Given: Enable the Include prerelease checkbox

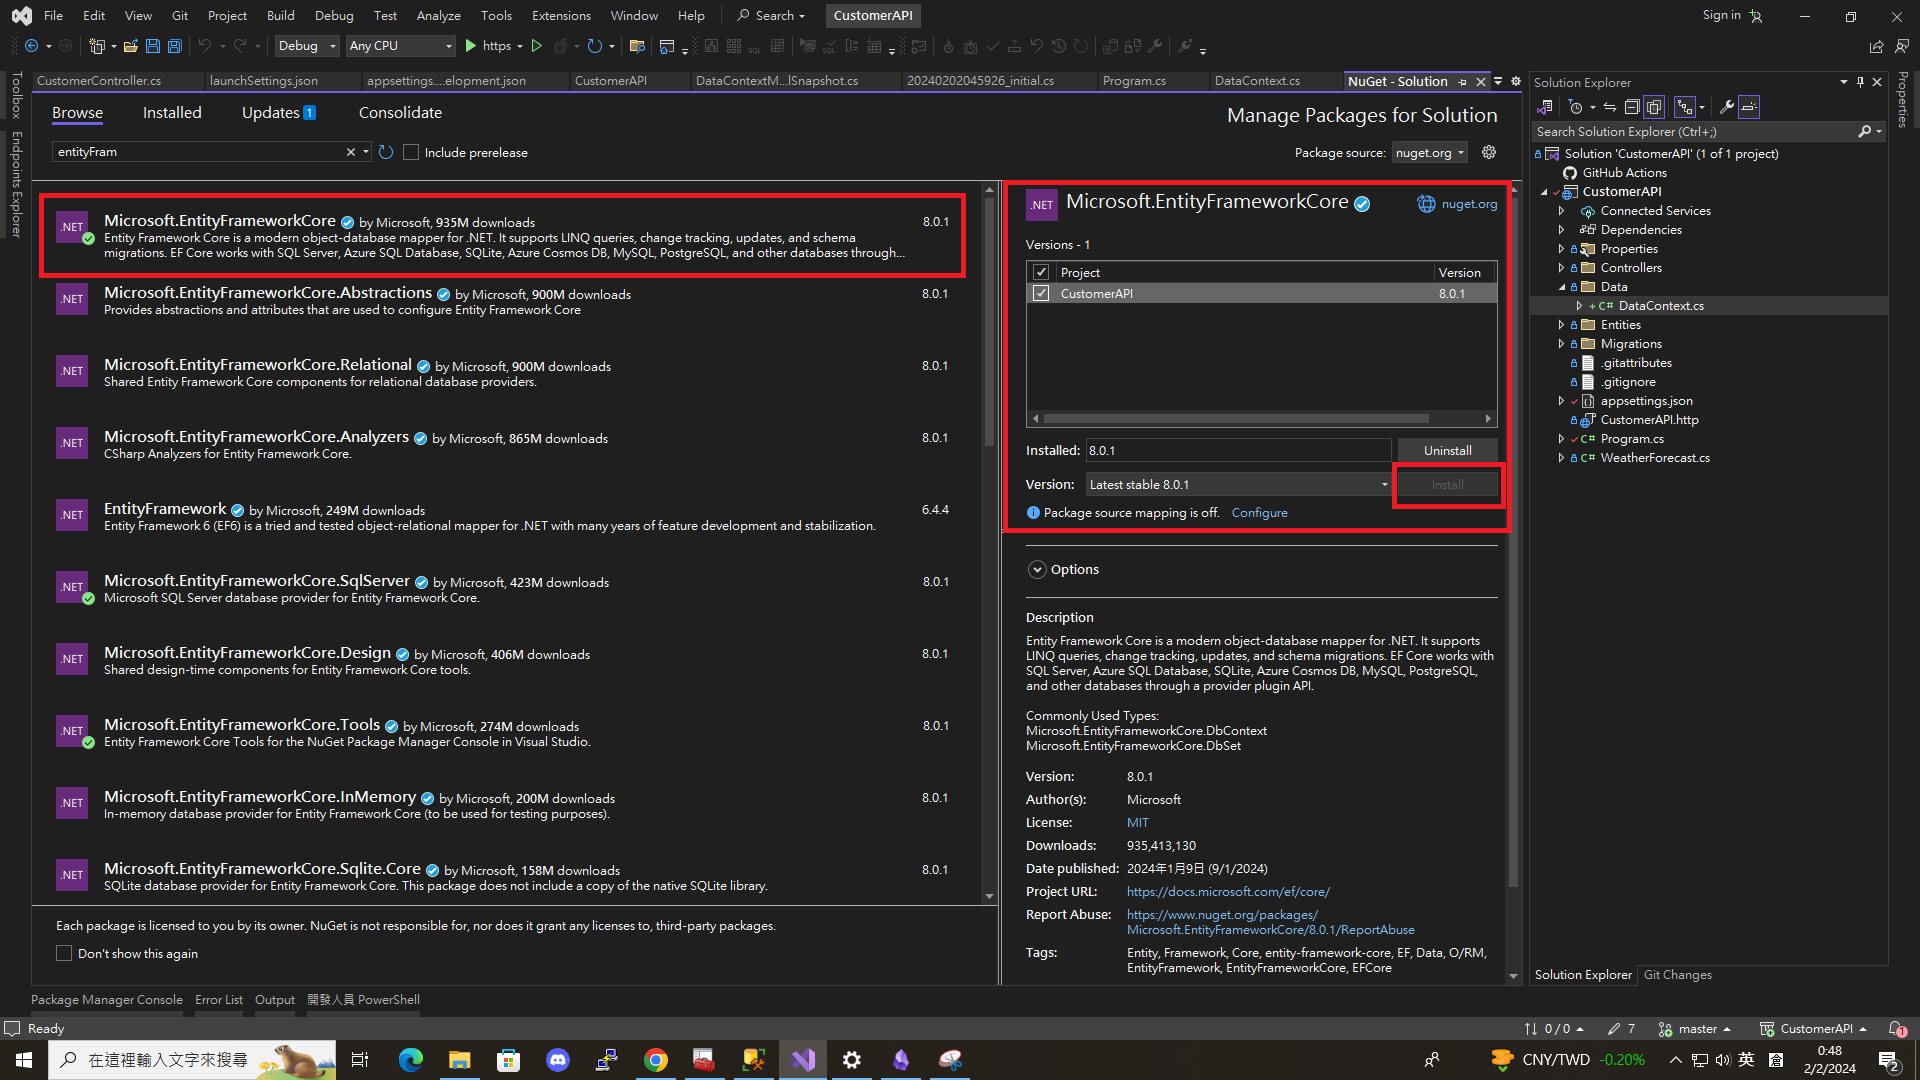Looking at the screenshot, I should click(x=411, y=152).
